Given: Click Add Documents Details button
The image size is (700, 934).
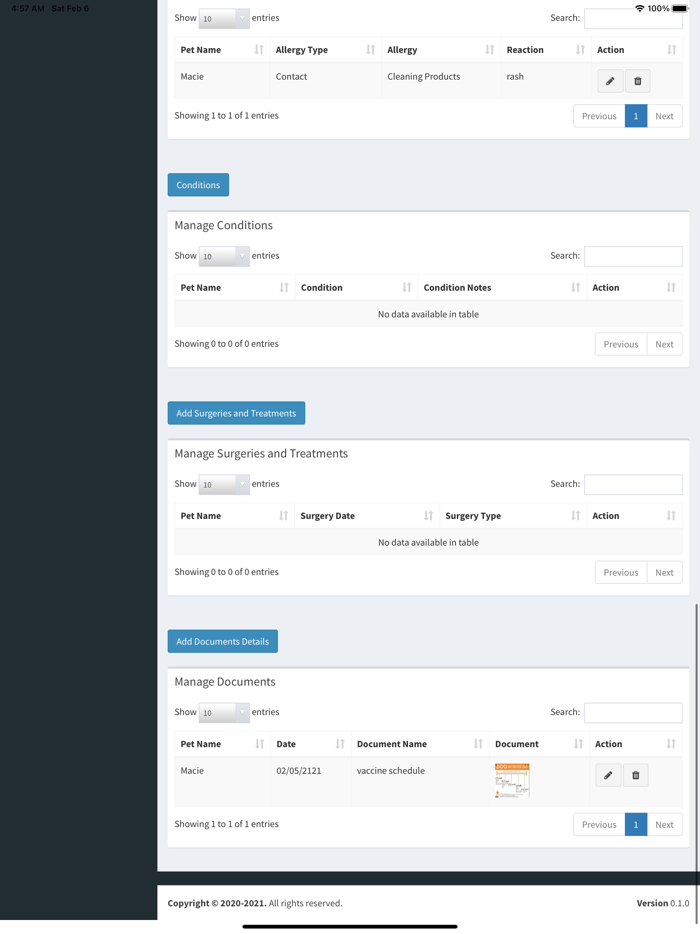Looking at the screenshot, I should 222,641.
